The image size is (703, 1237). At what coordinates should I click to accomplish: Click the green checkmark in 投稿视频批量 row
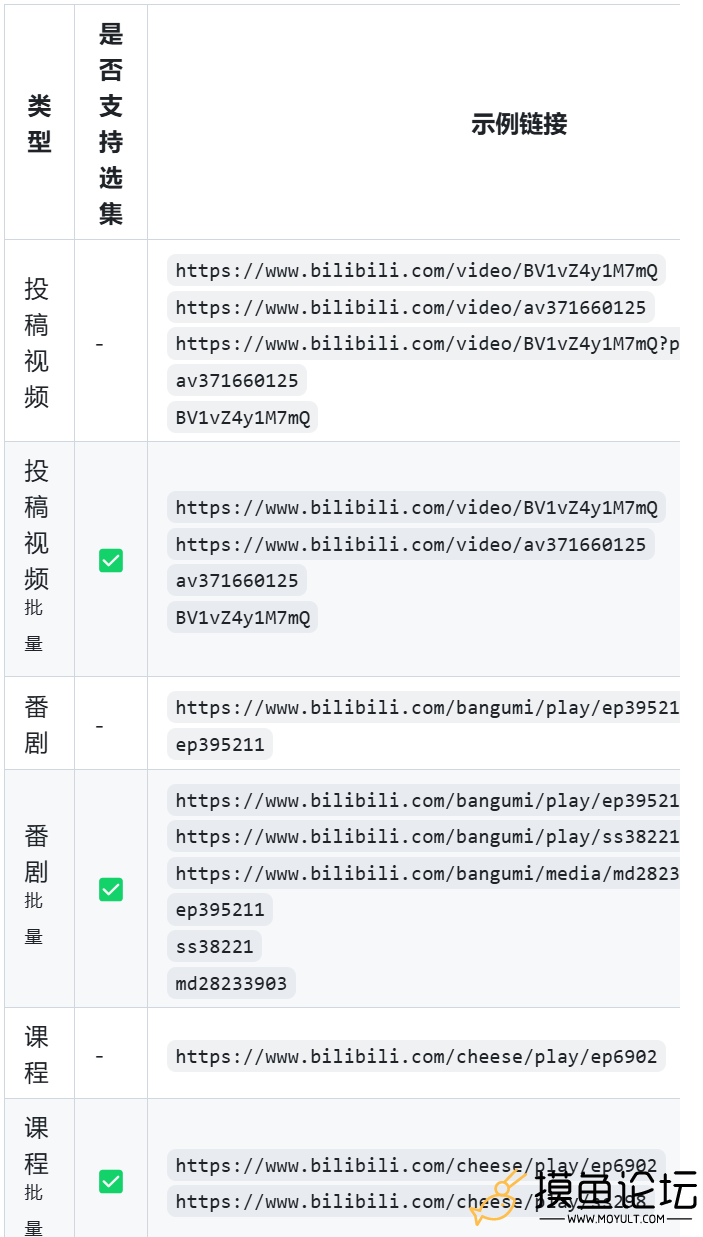111,561
